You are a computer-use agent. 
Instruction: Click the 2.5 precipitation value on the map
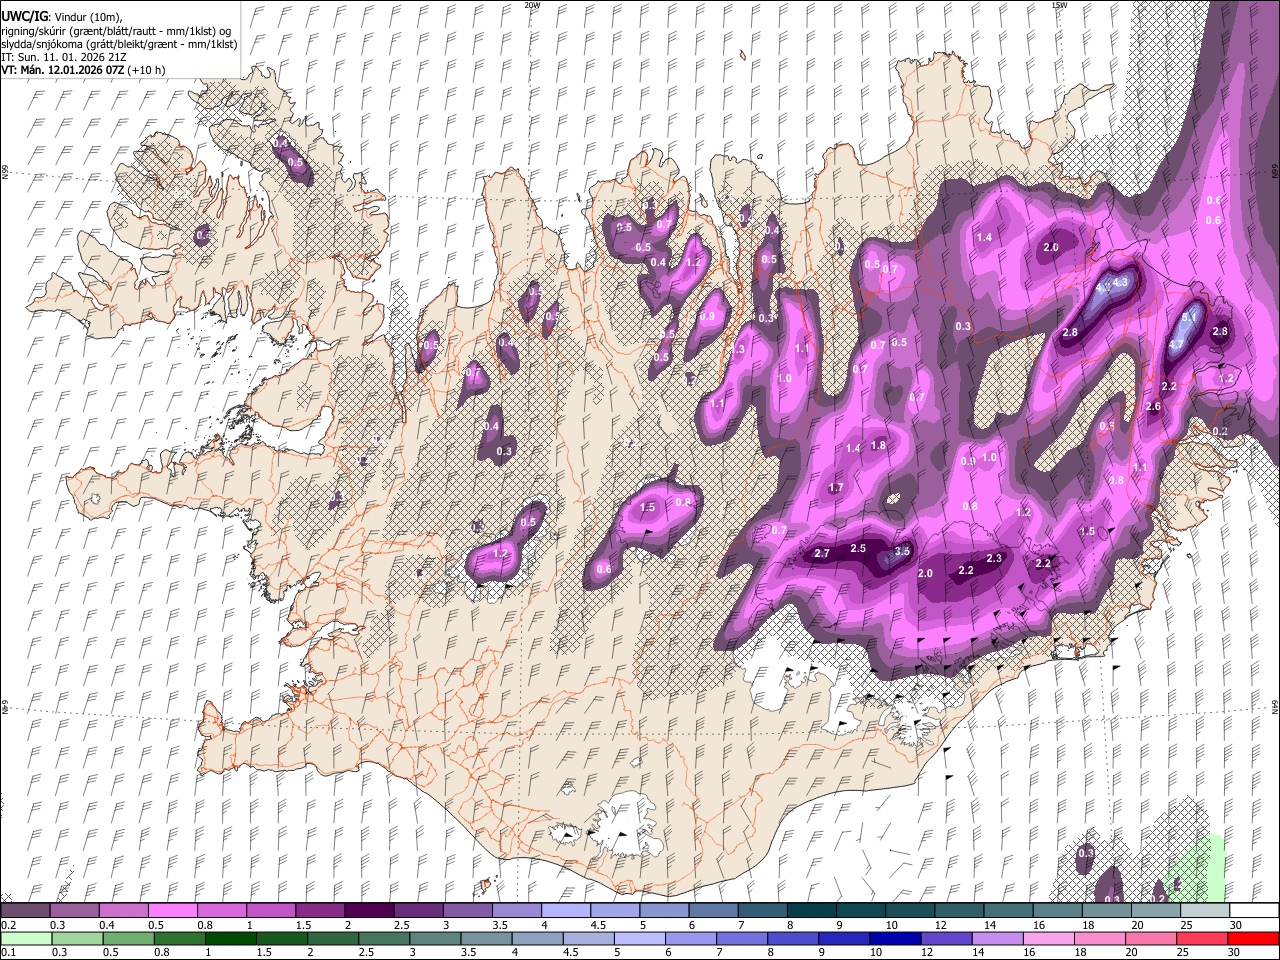(858, 549)
